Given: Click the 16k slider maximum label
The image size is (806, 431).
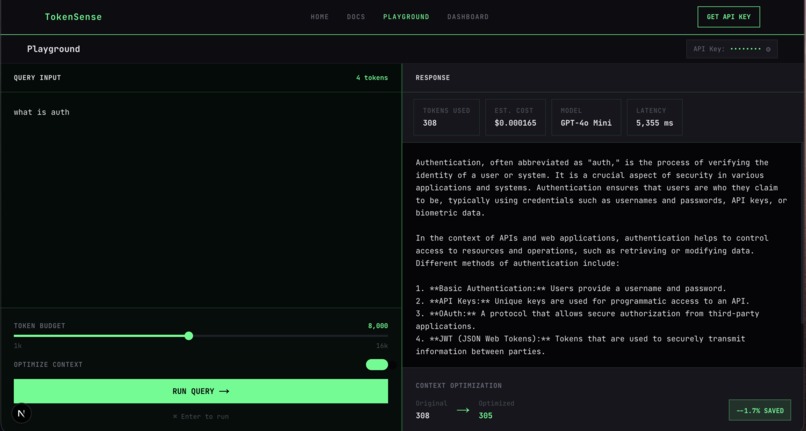Looking at the screenshot, I should click(x=382, y=346).
